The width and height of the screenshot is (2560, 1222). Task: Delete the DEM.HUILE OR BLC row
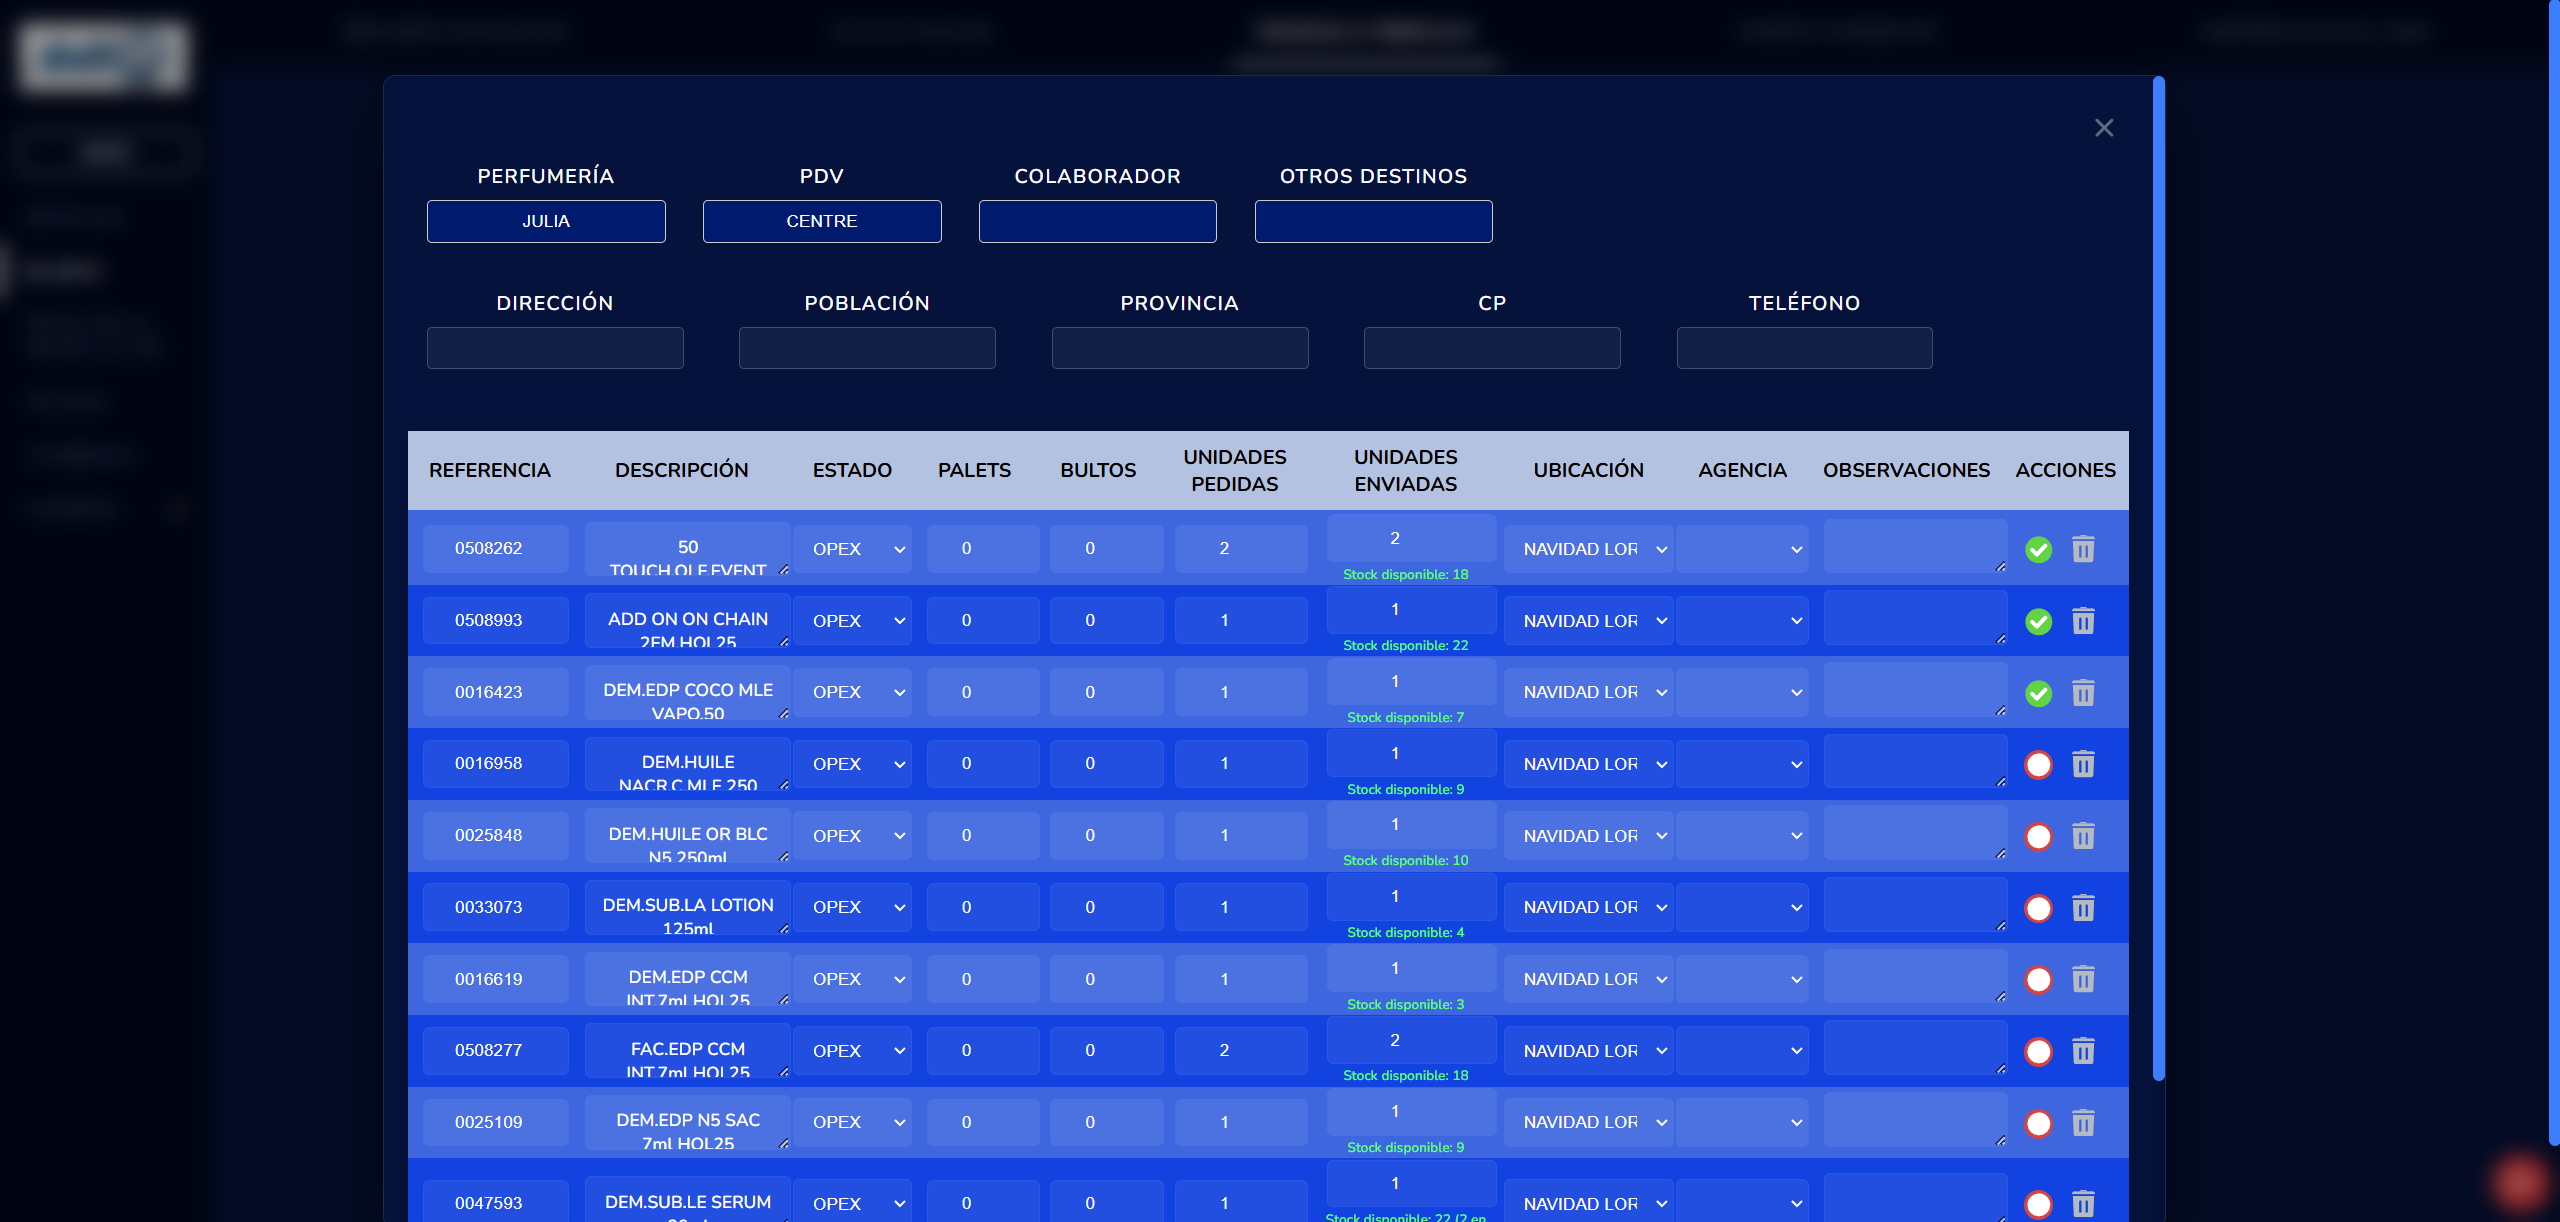[2083, 836]
